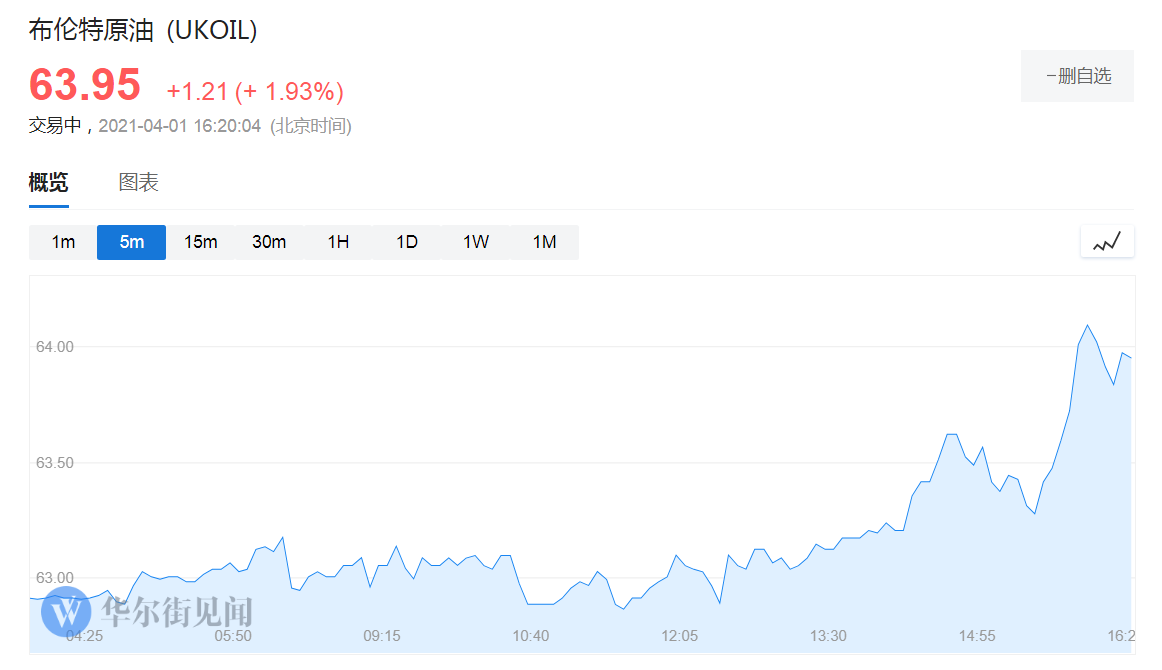Click the +1.21 (+1.93%) change value
The image size is (1162, 670).
click(x=255, y=92)
